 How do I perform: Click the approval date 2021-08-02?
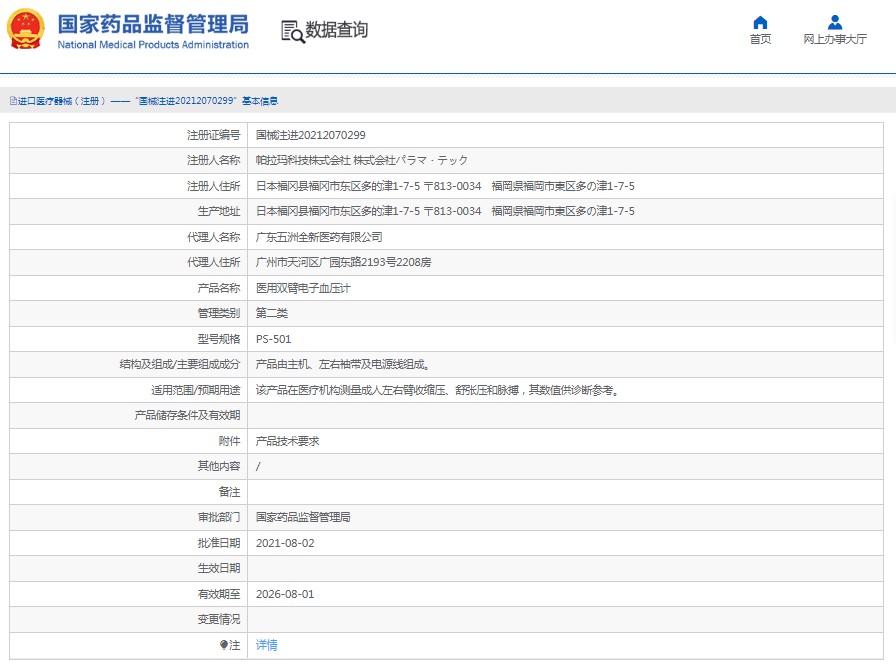(x=285, y=543)
